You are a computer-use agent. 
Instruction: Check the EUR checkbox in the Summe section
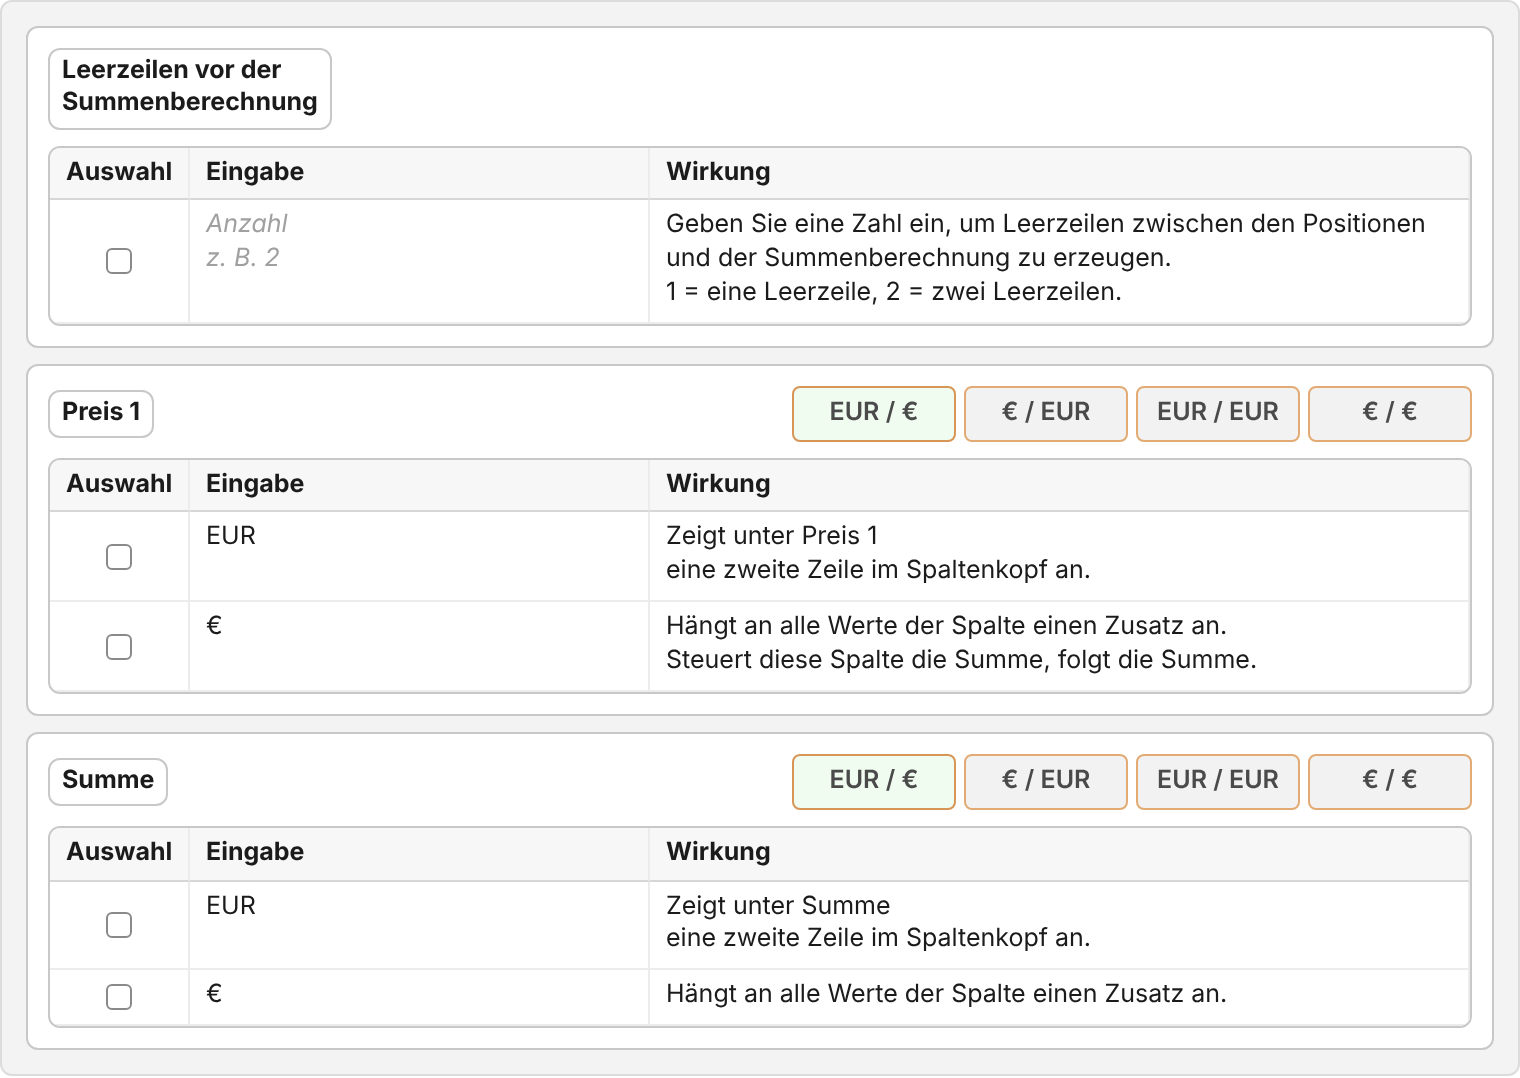(x=119, y=925)
